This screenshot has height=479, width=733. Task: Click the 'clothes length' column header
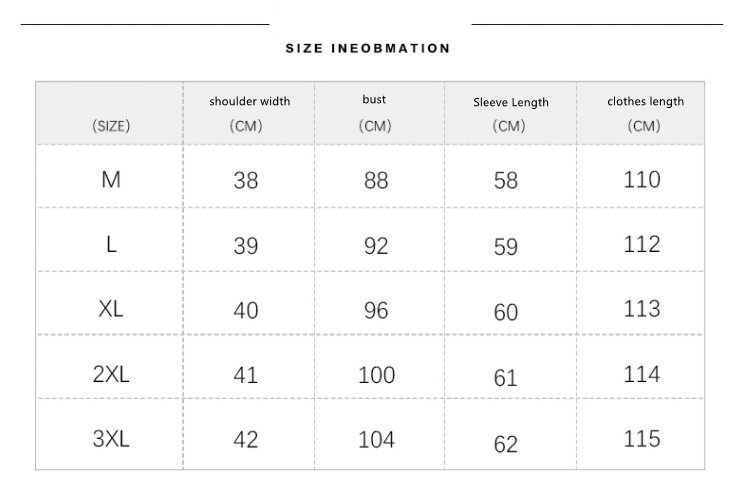(645, 101)
